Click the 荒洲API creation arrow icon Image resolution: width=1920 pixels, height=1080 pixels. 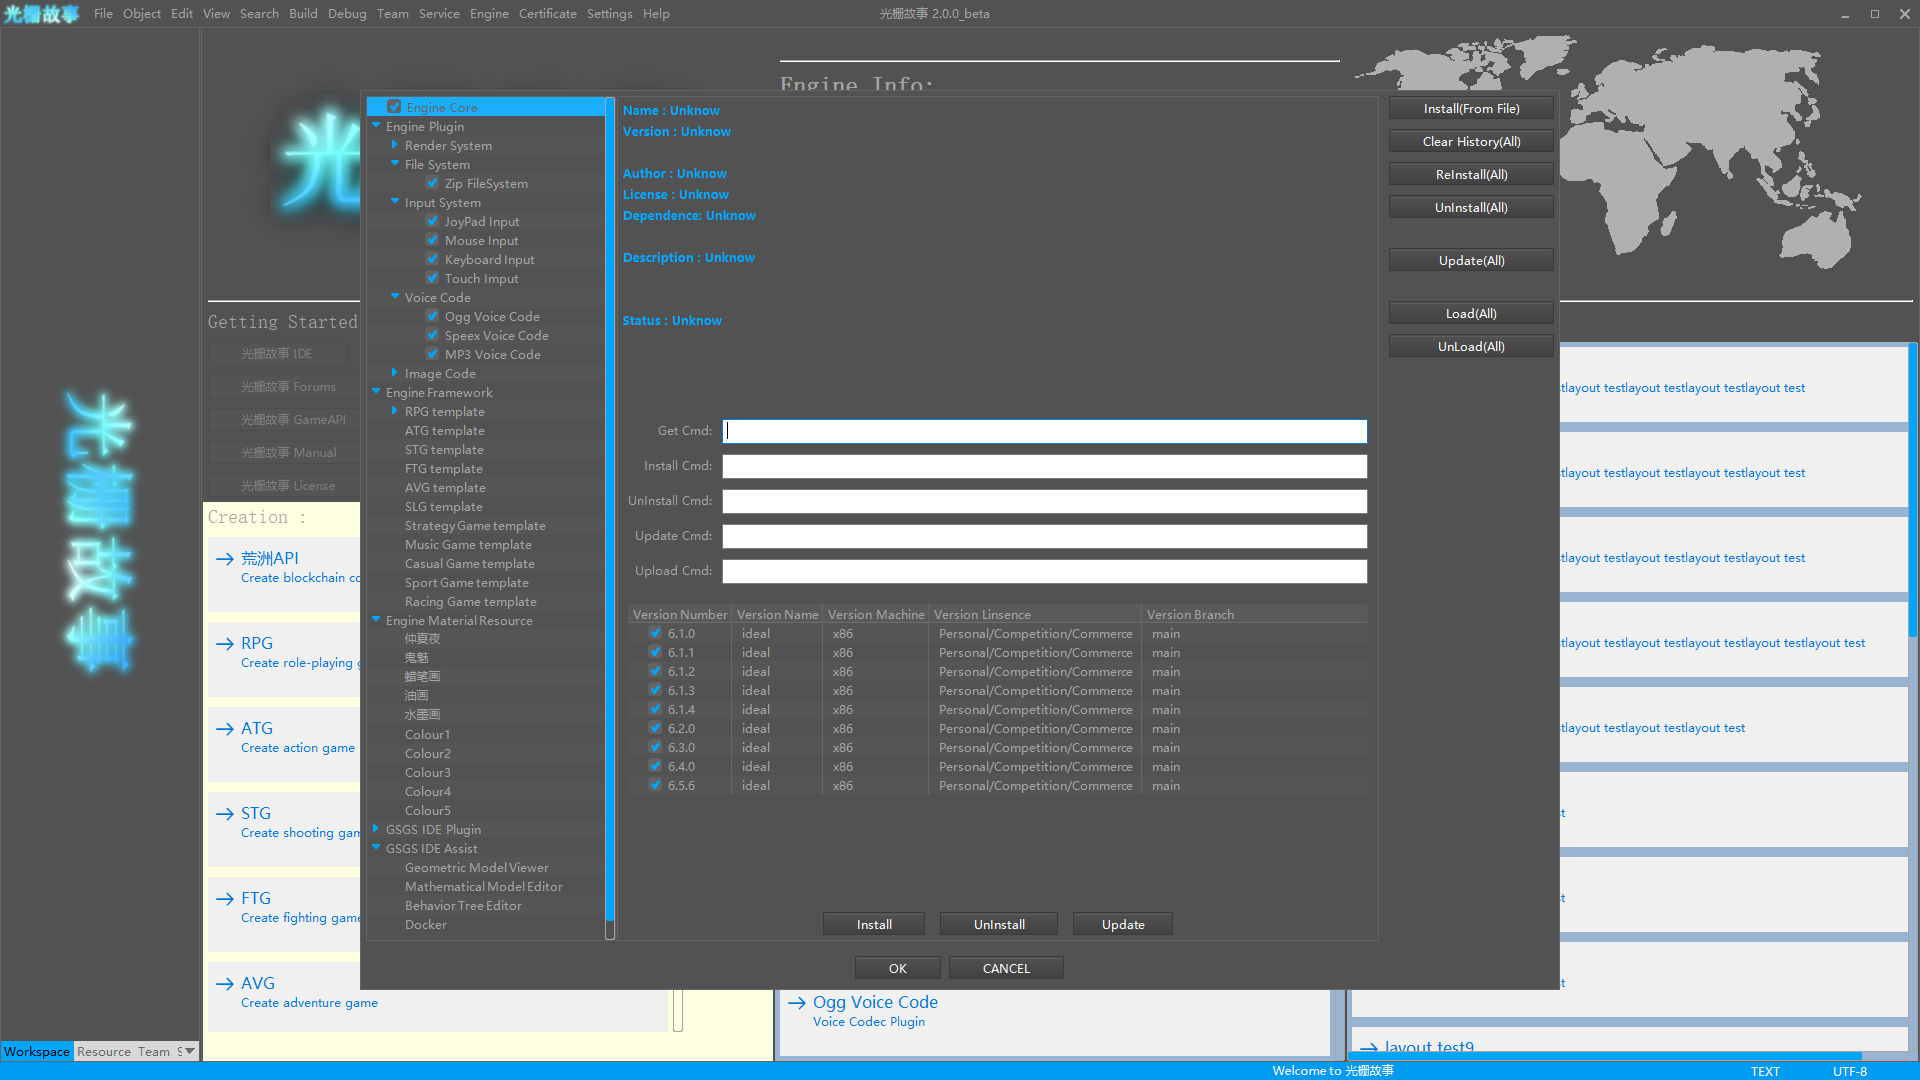(x=225, y=559)
